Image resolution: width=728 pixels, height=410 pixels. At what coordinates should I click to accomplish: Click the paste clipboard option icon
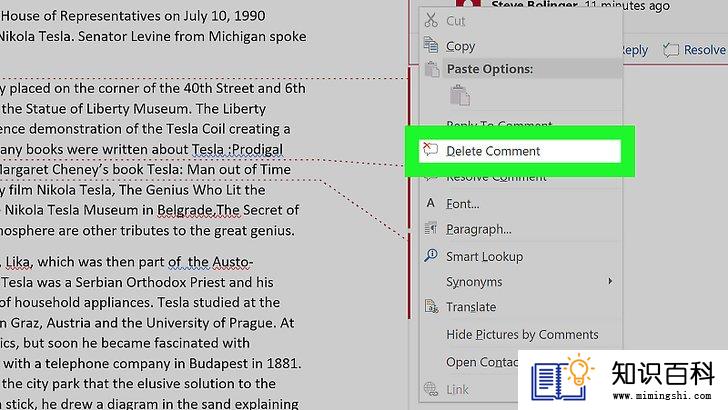(460, 95)
